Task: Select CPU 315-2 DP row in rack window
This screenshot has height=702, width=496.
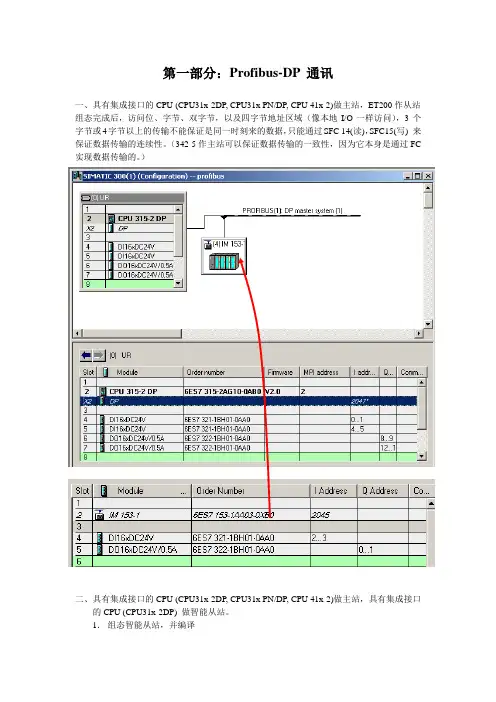Action: [x=128, y=218]
